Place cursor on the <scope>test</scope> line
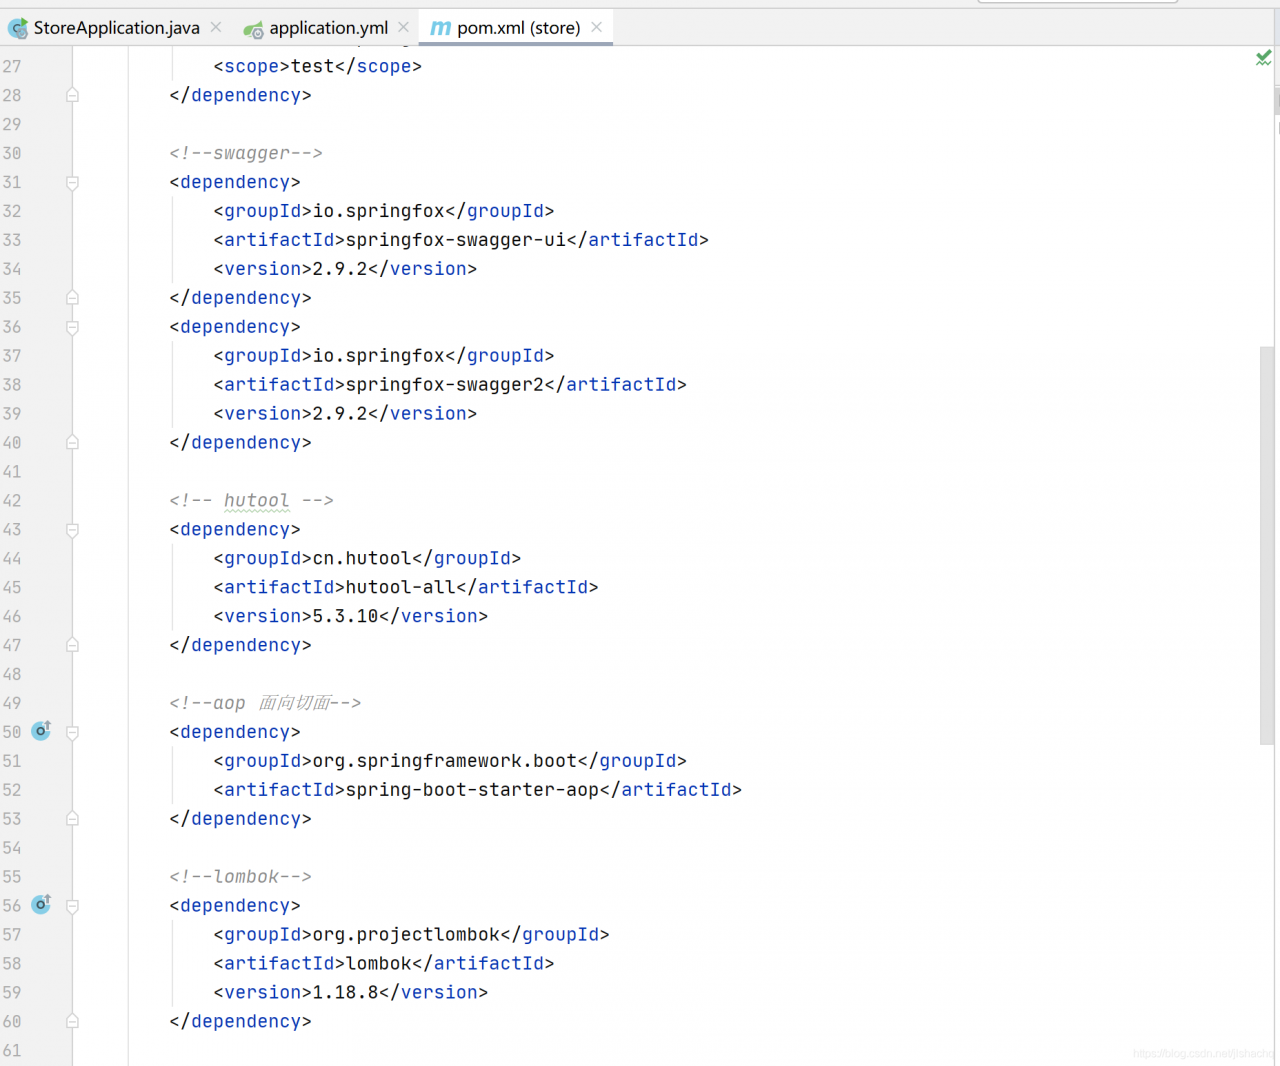Screen dimensions: 1280x1066 317,66
